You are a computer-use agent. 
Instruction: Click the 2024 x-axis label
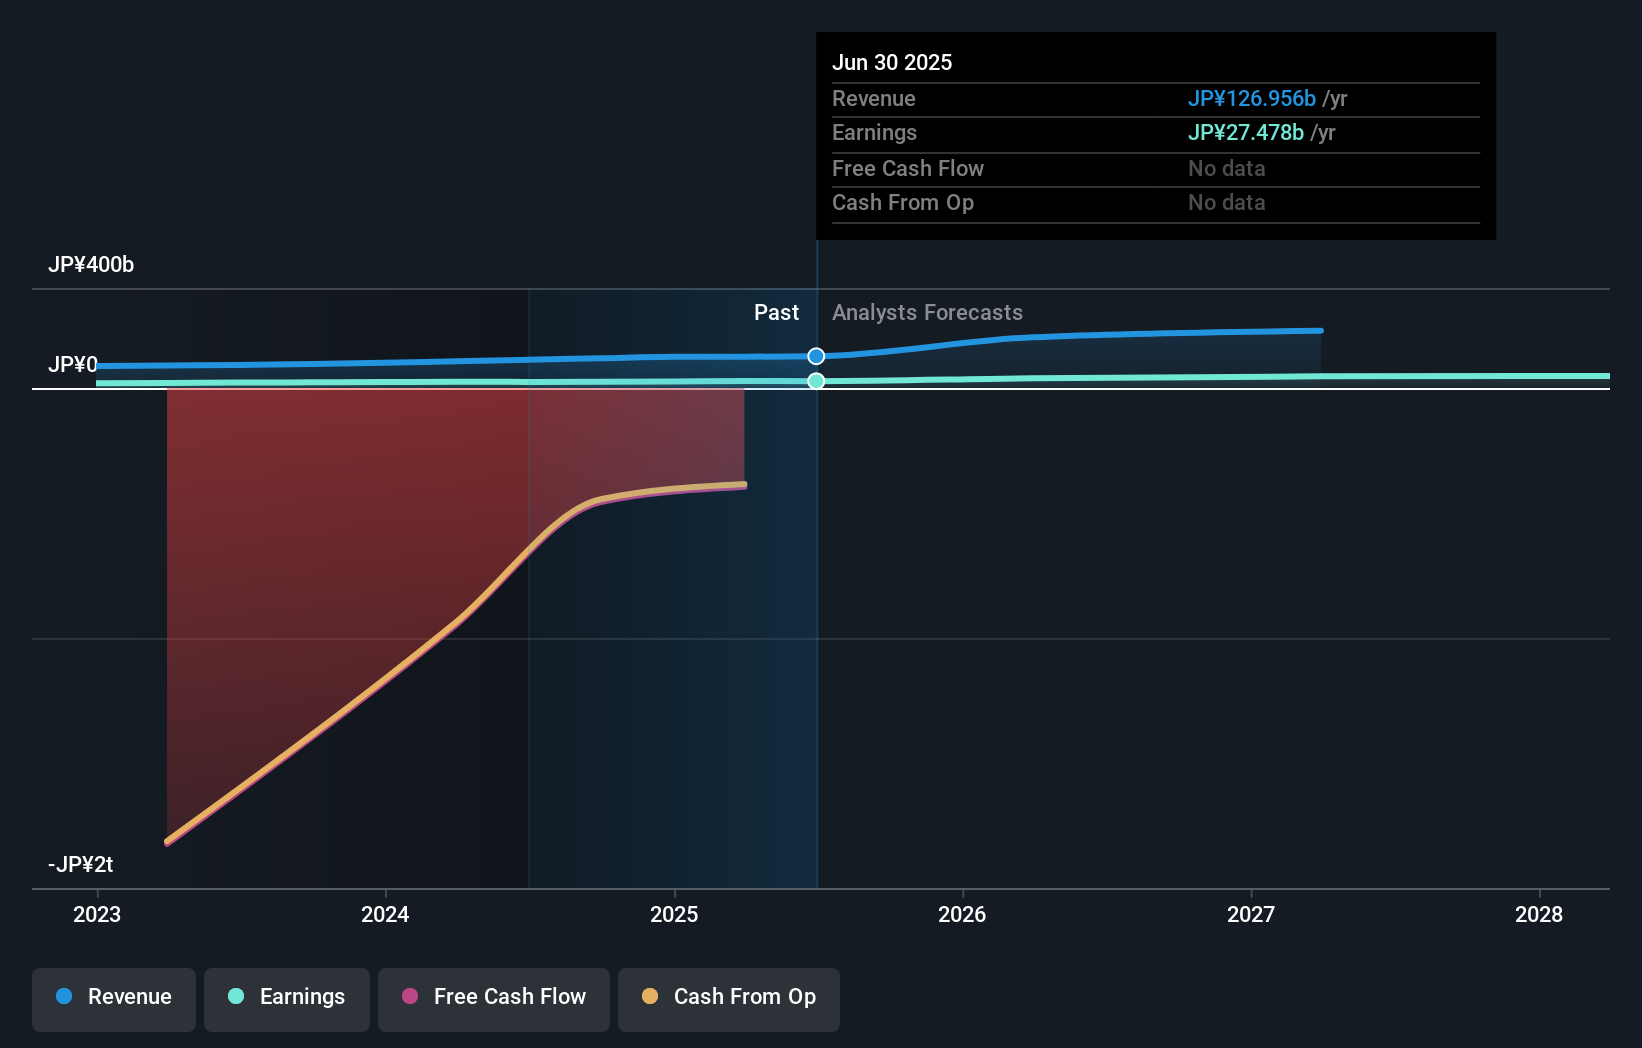[x=385, y=914]
